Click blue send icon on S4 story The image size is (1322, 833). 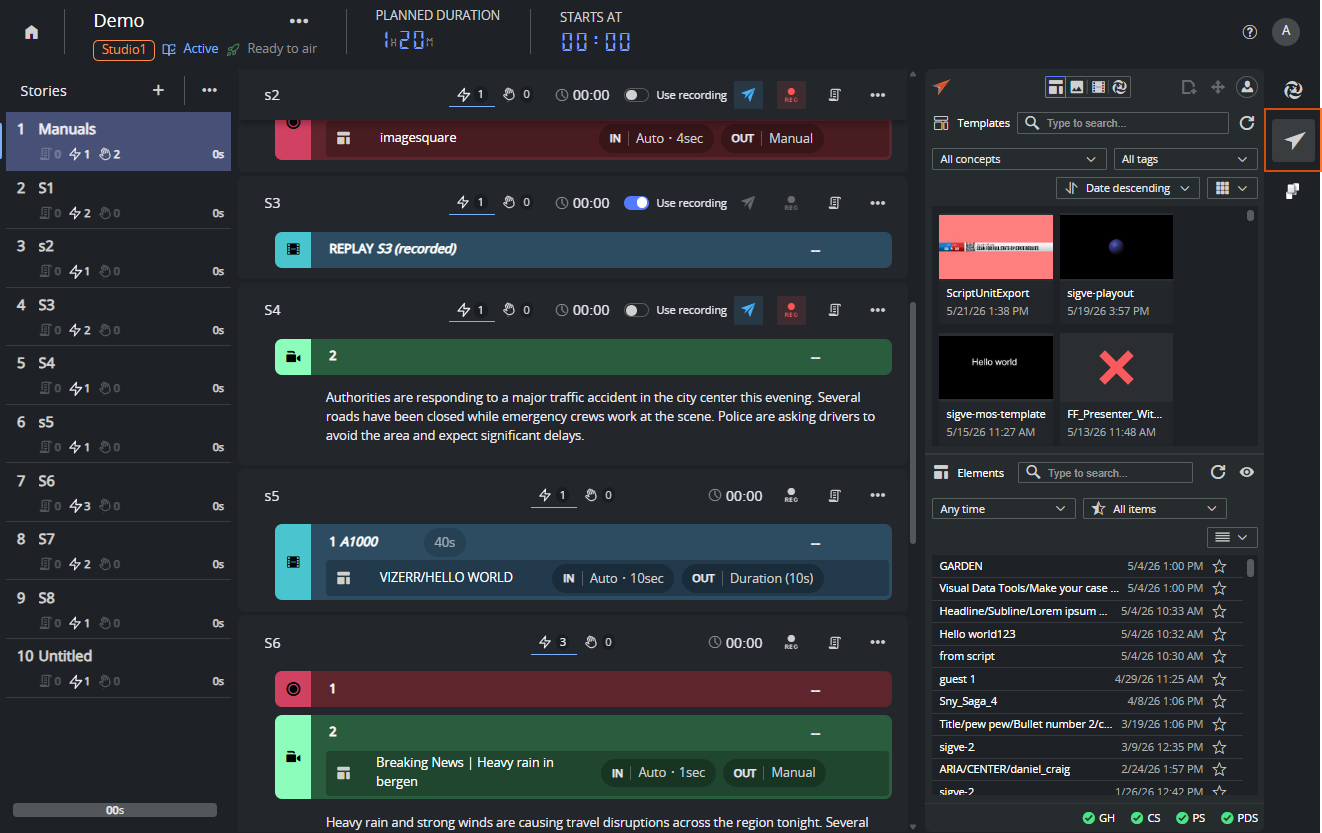click(748, 310)
